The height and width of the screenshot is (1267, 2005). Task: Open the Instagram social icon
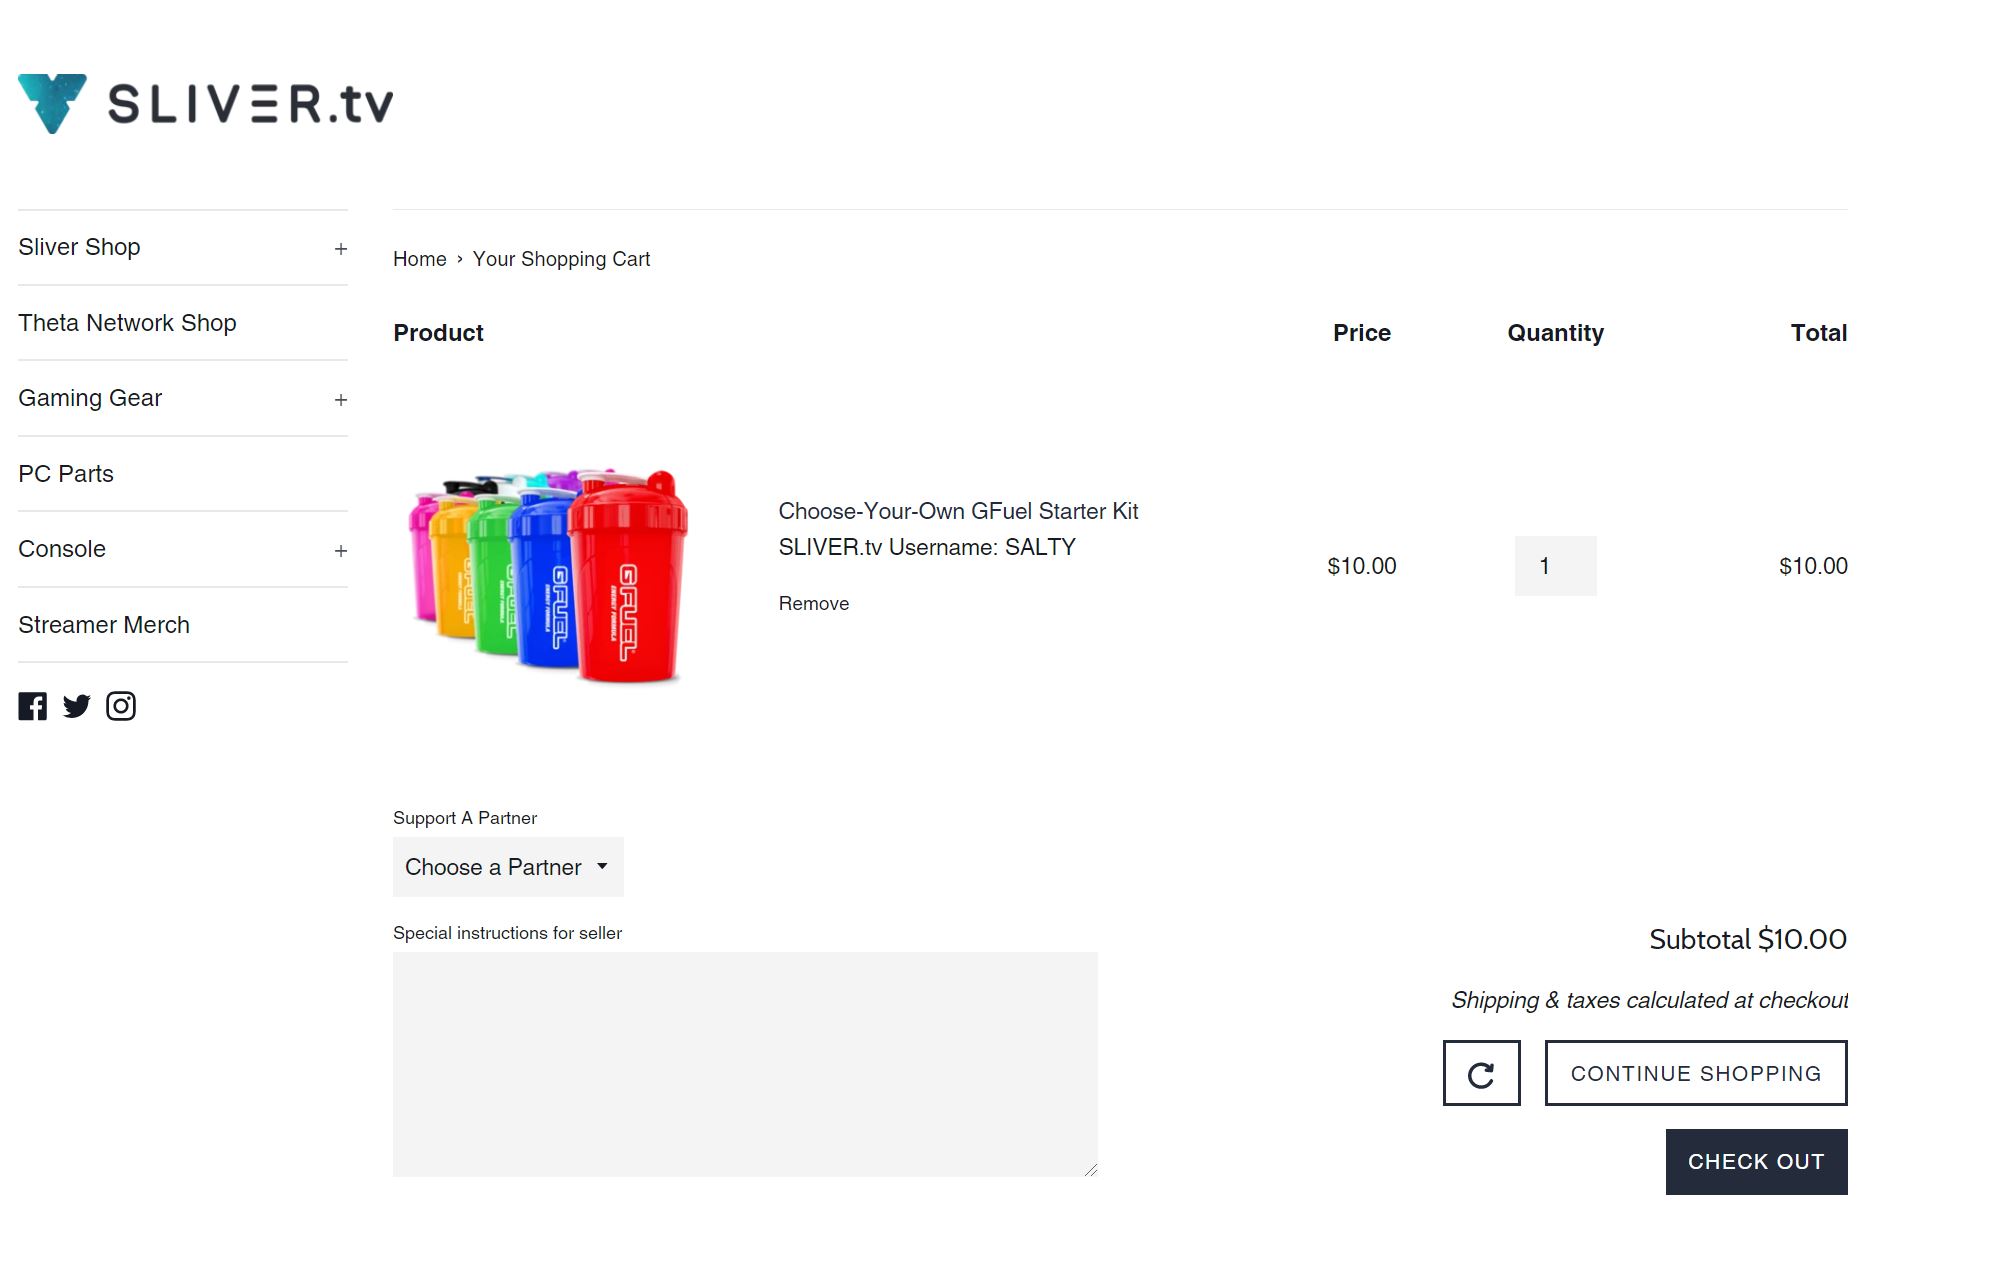121,706
